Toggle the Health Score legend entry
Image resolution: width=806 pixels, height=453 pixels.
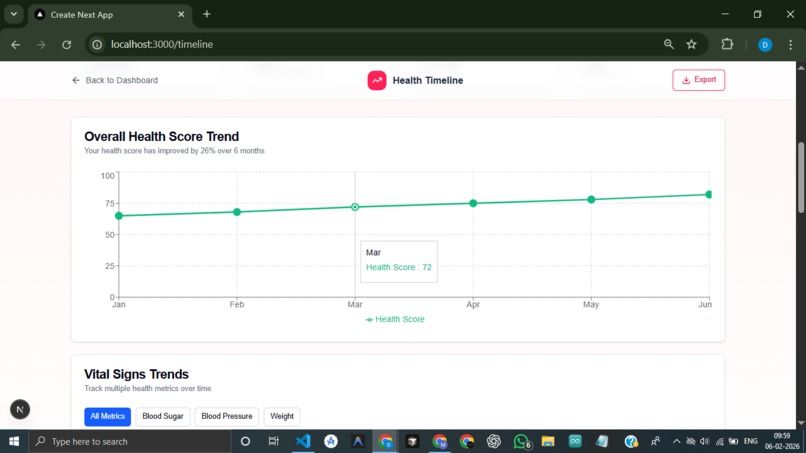tap(395, 319)
